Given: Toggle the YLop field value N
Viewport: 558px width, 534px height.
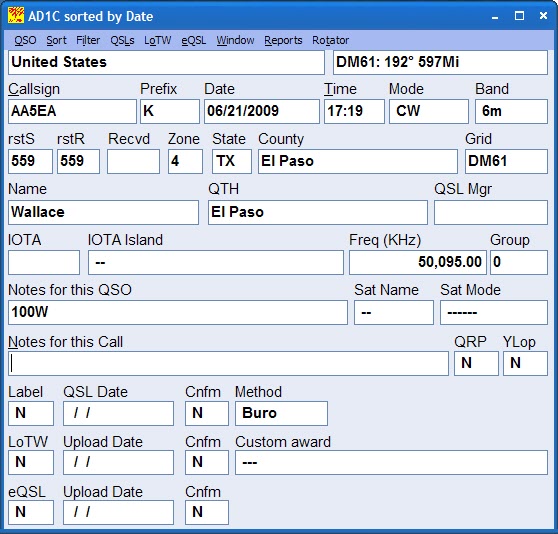Looking at the screenshot, I should 525,363.
